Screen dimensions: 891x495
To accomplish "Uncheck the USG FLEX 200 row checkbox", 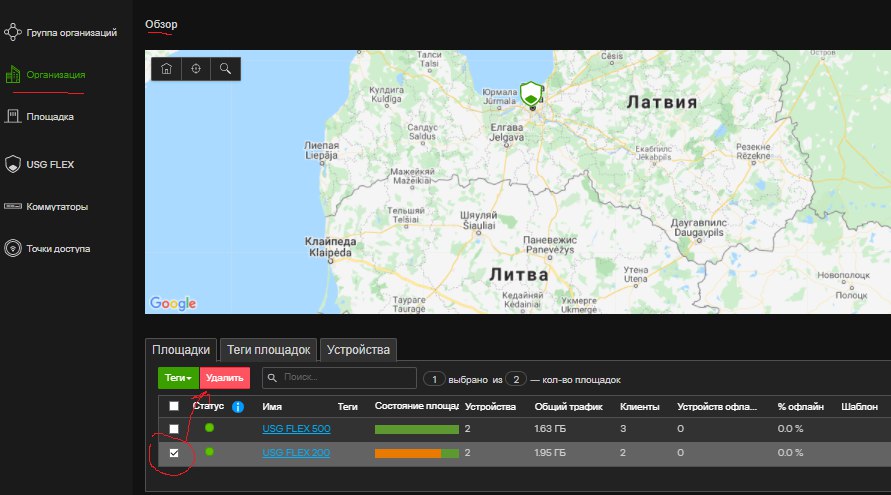I will pyautogui.click(x=174, y=453).
